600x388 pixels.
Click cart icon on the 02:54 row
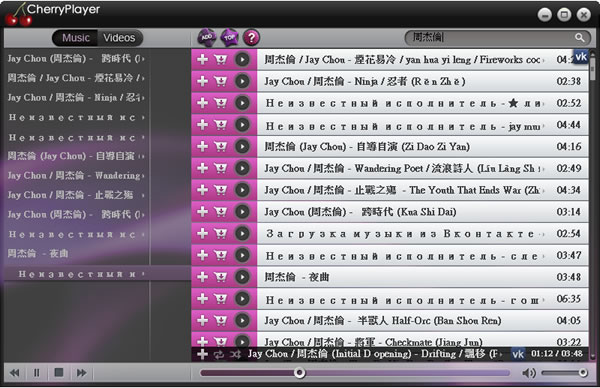click(x=220, y=234)
